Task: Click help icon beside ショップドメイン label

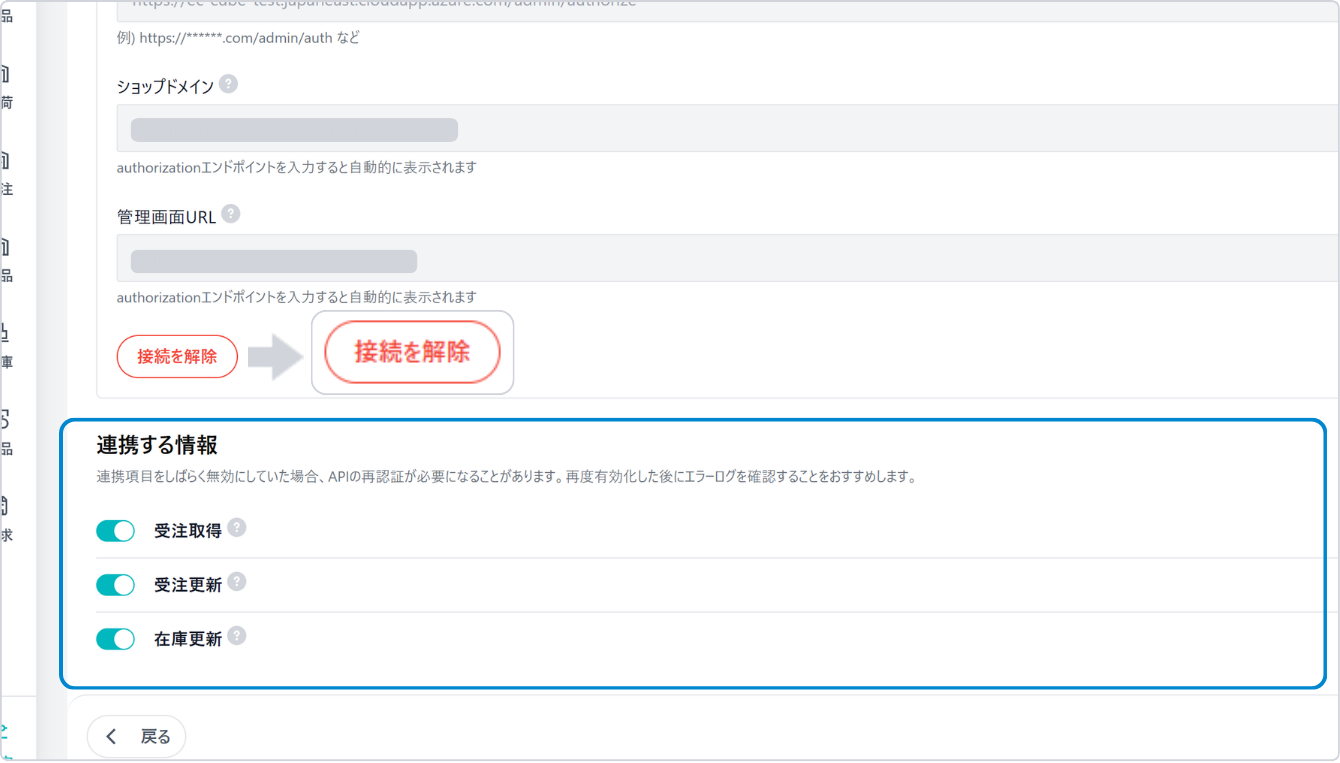Action: (x=228, y=84)
